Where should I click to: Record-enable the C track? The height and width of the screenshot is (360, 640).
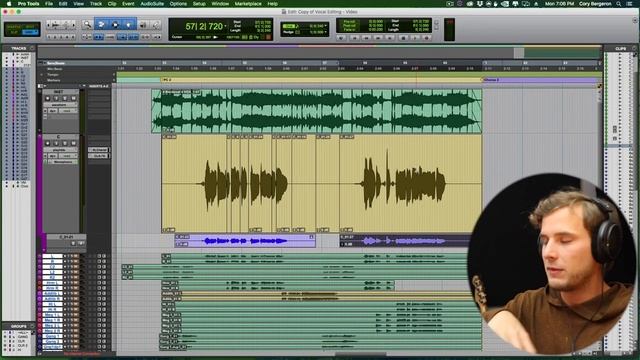click(47, 143)
